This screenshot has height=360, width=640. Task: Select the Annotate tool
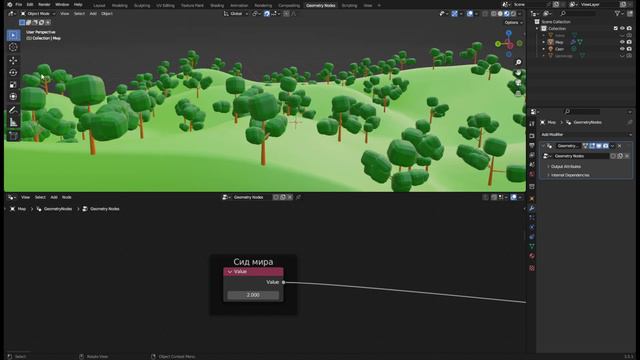click(x=13, y=110)
